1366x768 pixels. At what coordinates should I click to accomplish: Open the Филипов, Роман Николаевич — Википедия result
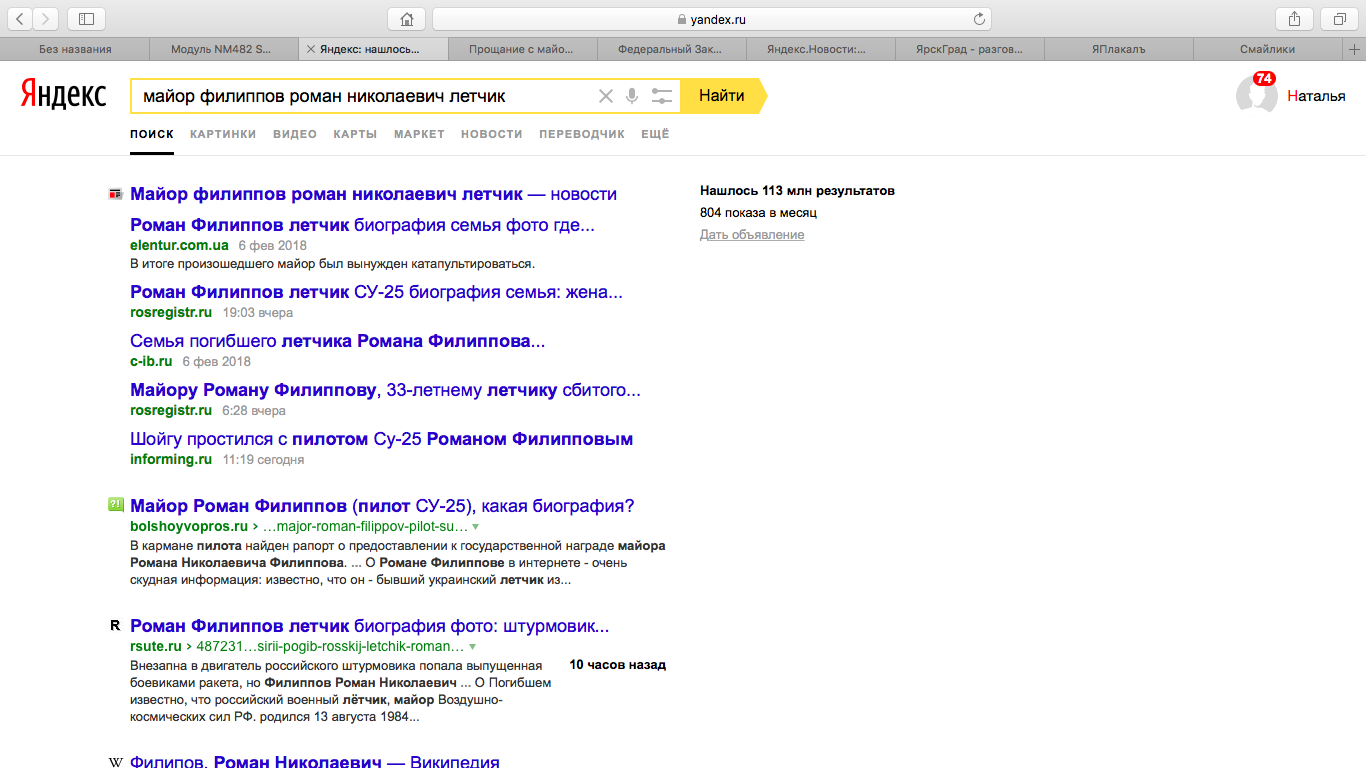[314, 761]
